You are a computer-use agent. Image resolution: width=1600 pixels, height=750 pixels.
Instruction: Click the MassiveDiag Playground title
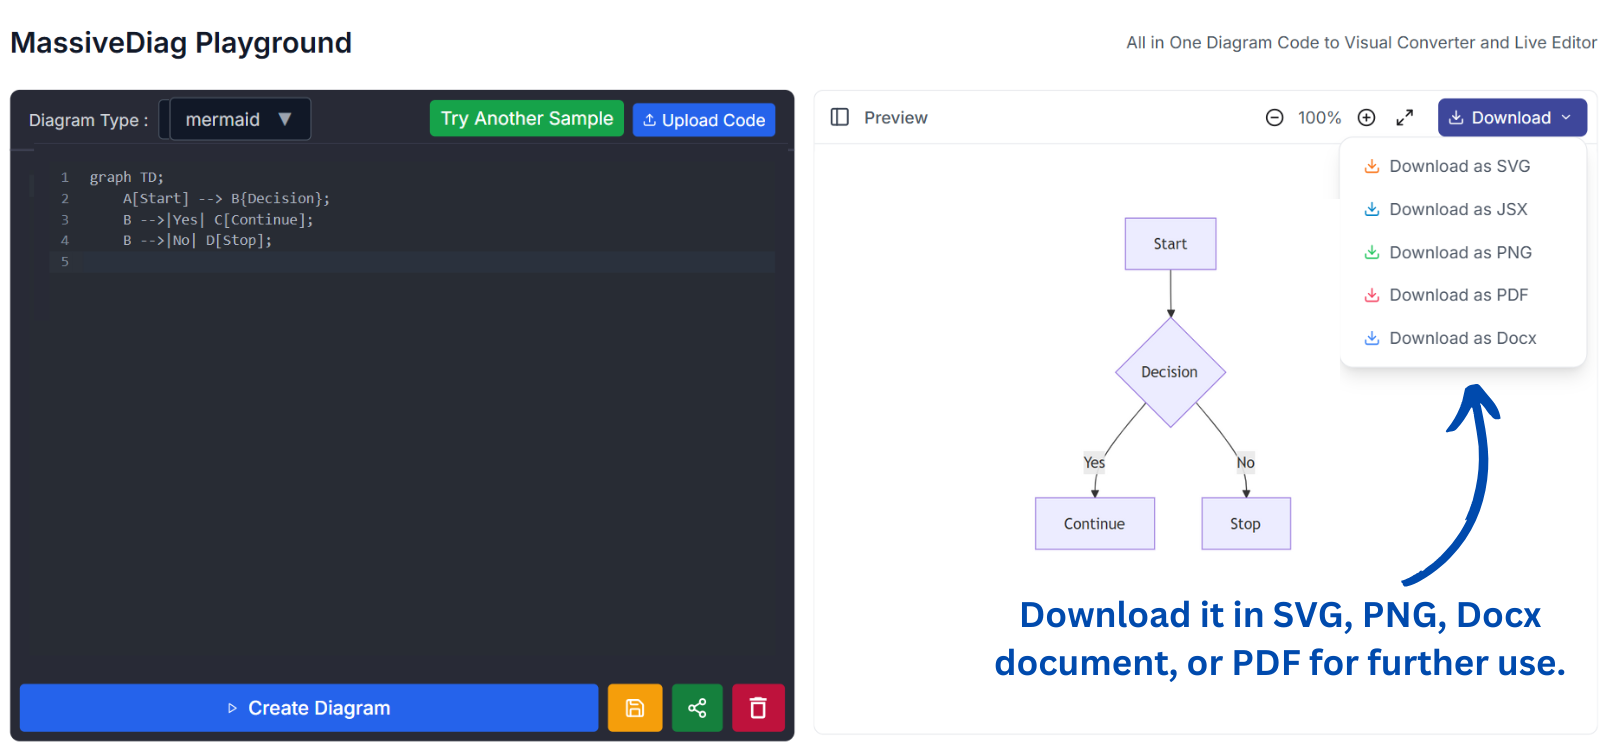(181, 43)
